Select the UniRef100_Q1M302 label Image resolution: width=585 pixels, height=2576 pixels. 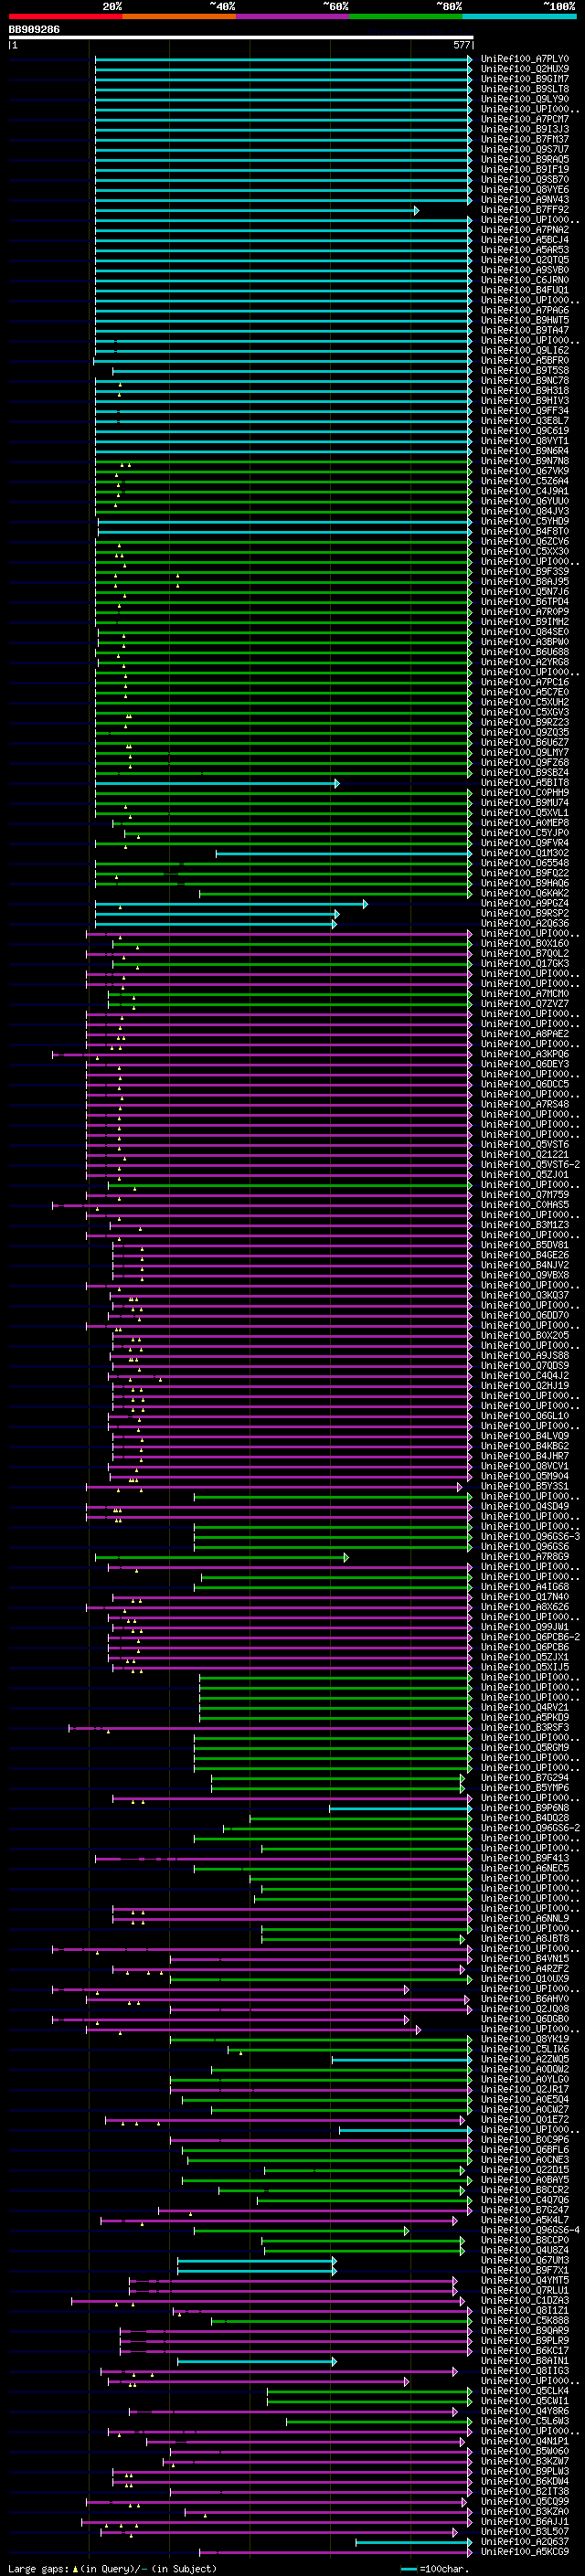(525, 853)
